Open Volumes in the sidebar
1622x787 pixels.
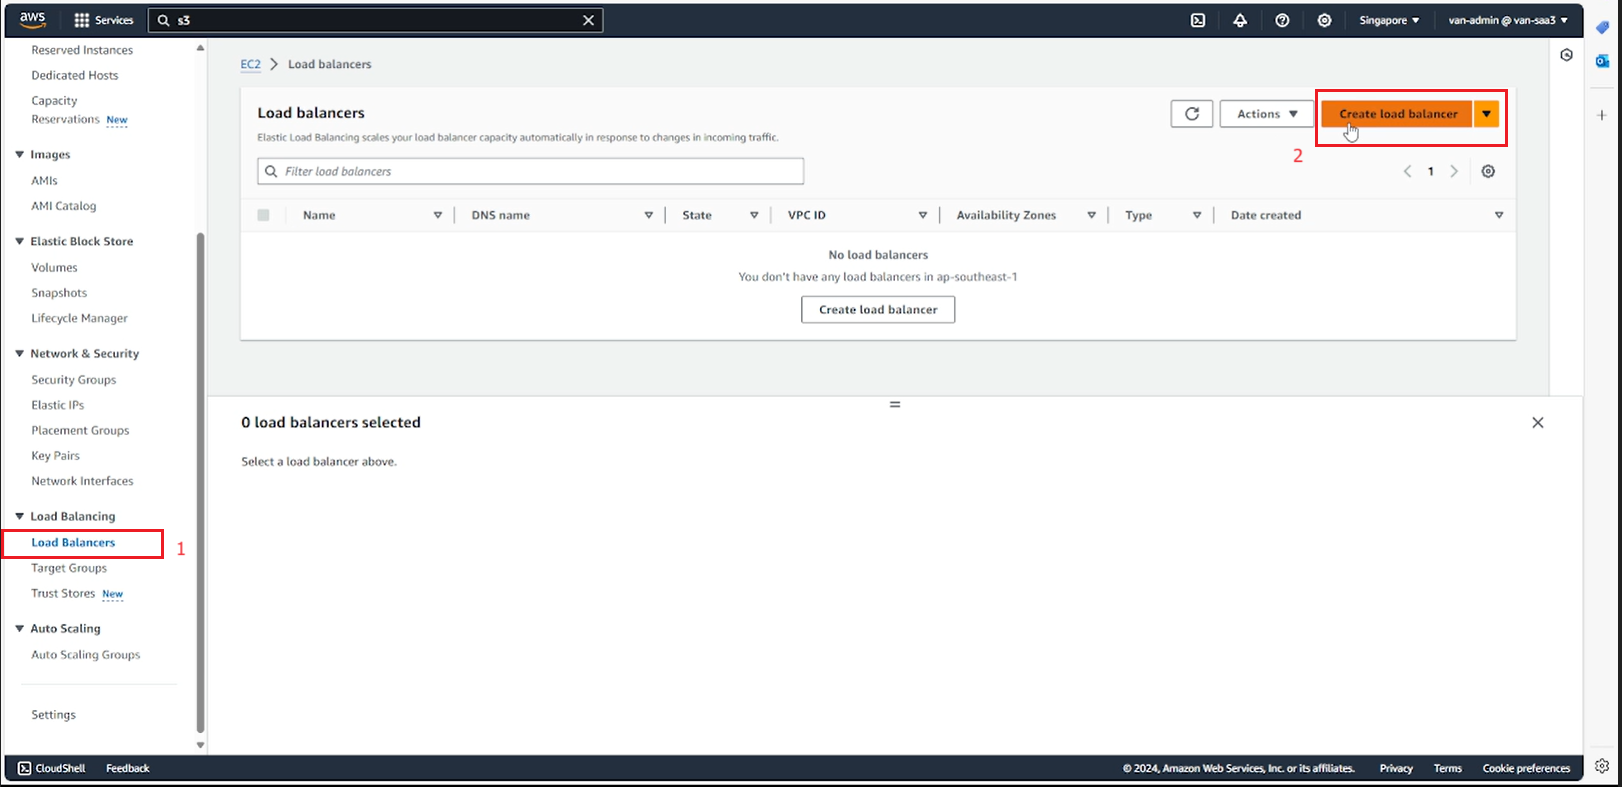[54, 268]
